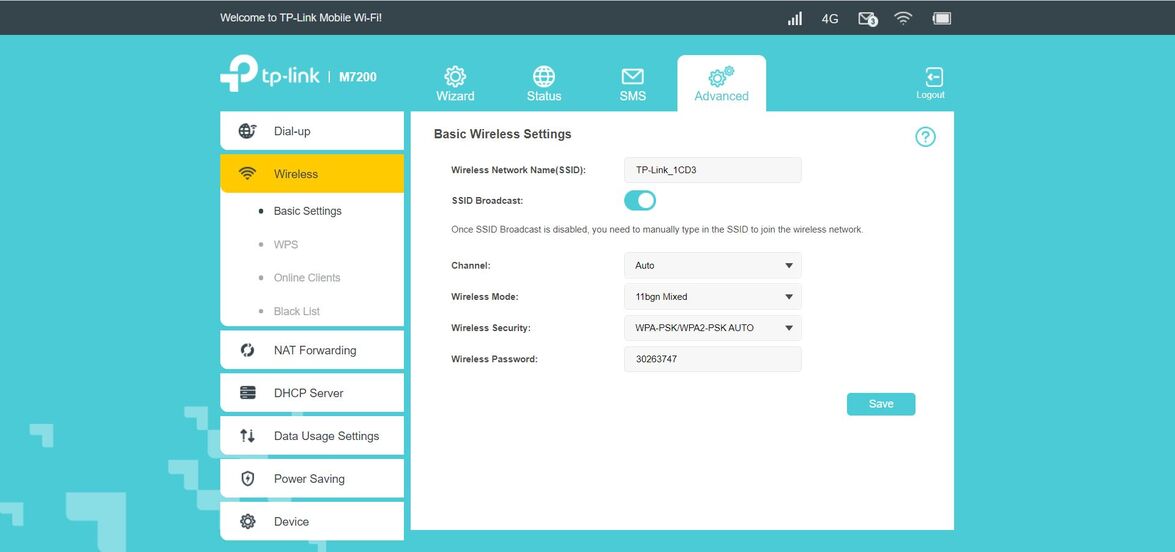Image resolution: width=1175 pixels, height=552 pixels.
Task: Open the Status globe icon
Action: 544,77
